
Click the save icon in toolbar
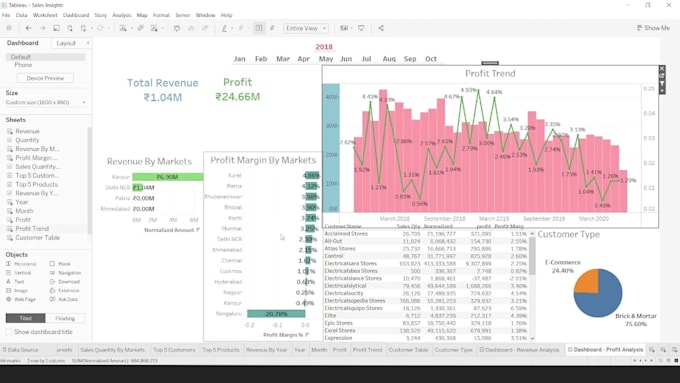click(56, 28)
